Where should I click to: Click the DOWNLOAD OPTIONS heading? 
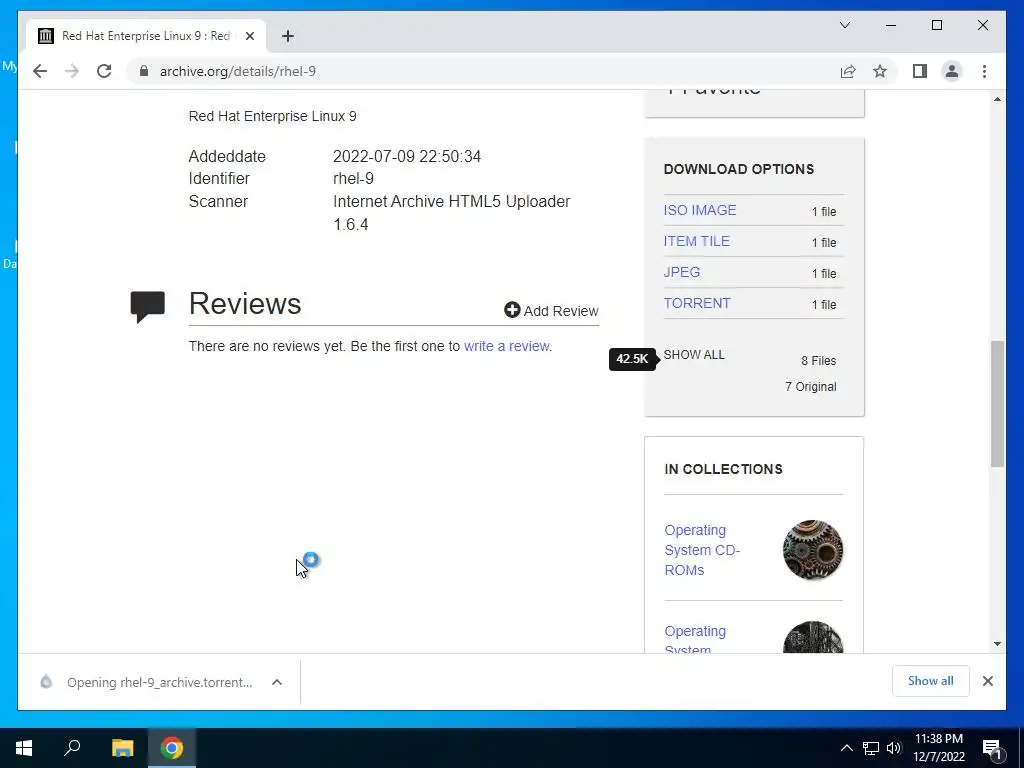click(x=739, y=169)
